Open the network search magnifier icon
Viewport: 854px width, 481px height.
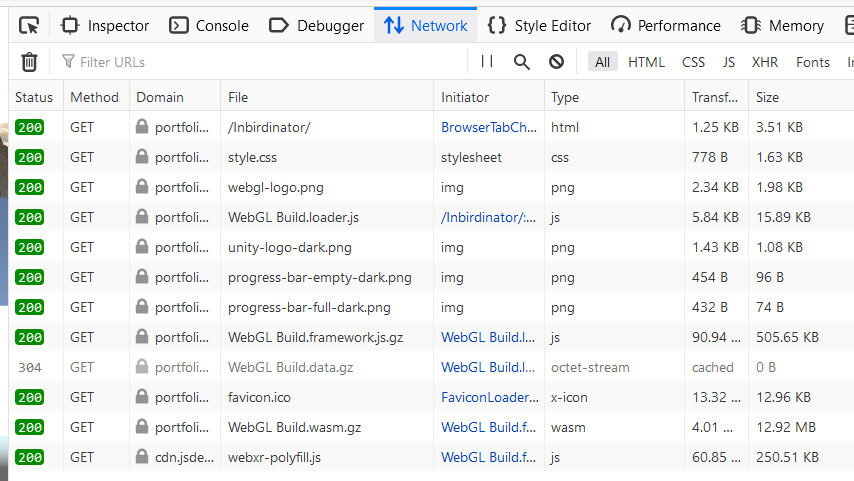[522, 62]
